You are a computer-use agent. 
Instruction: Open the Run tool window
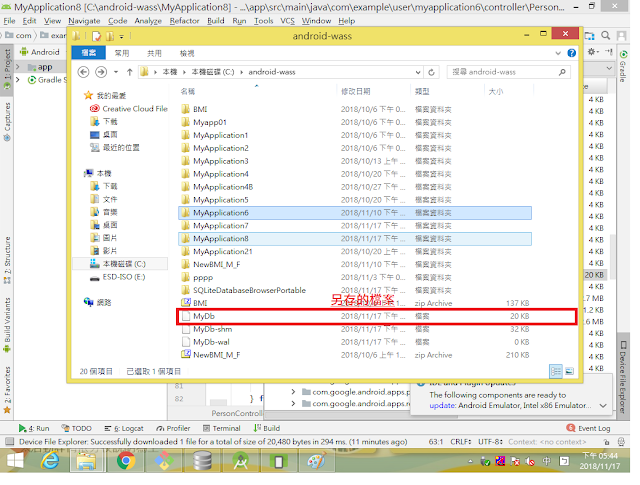pyautogui.click(x=34, y=428)
